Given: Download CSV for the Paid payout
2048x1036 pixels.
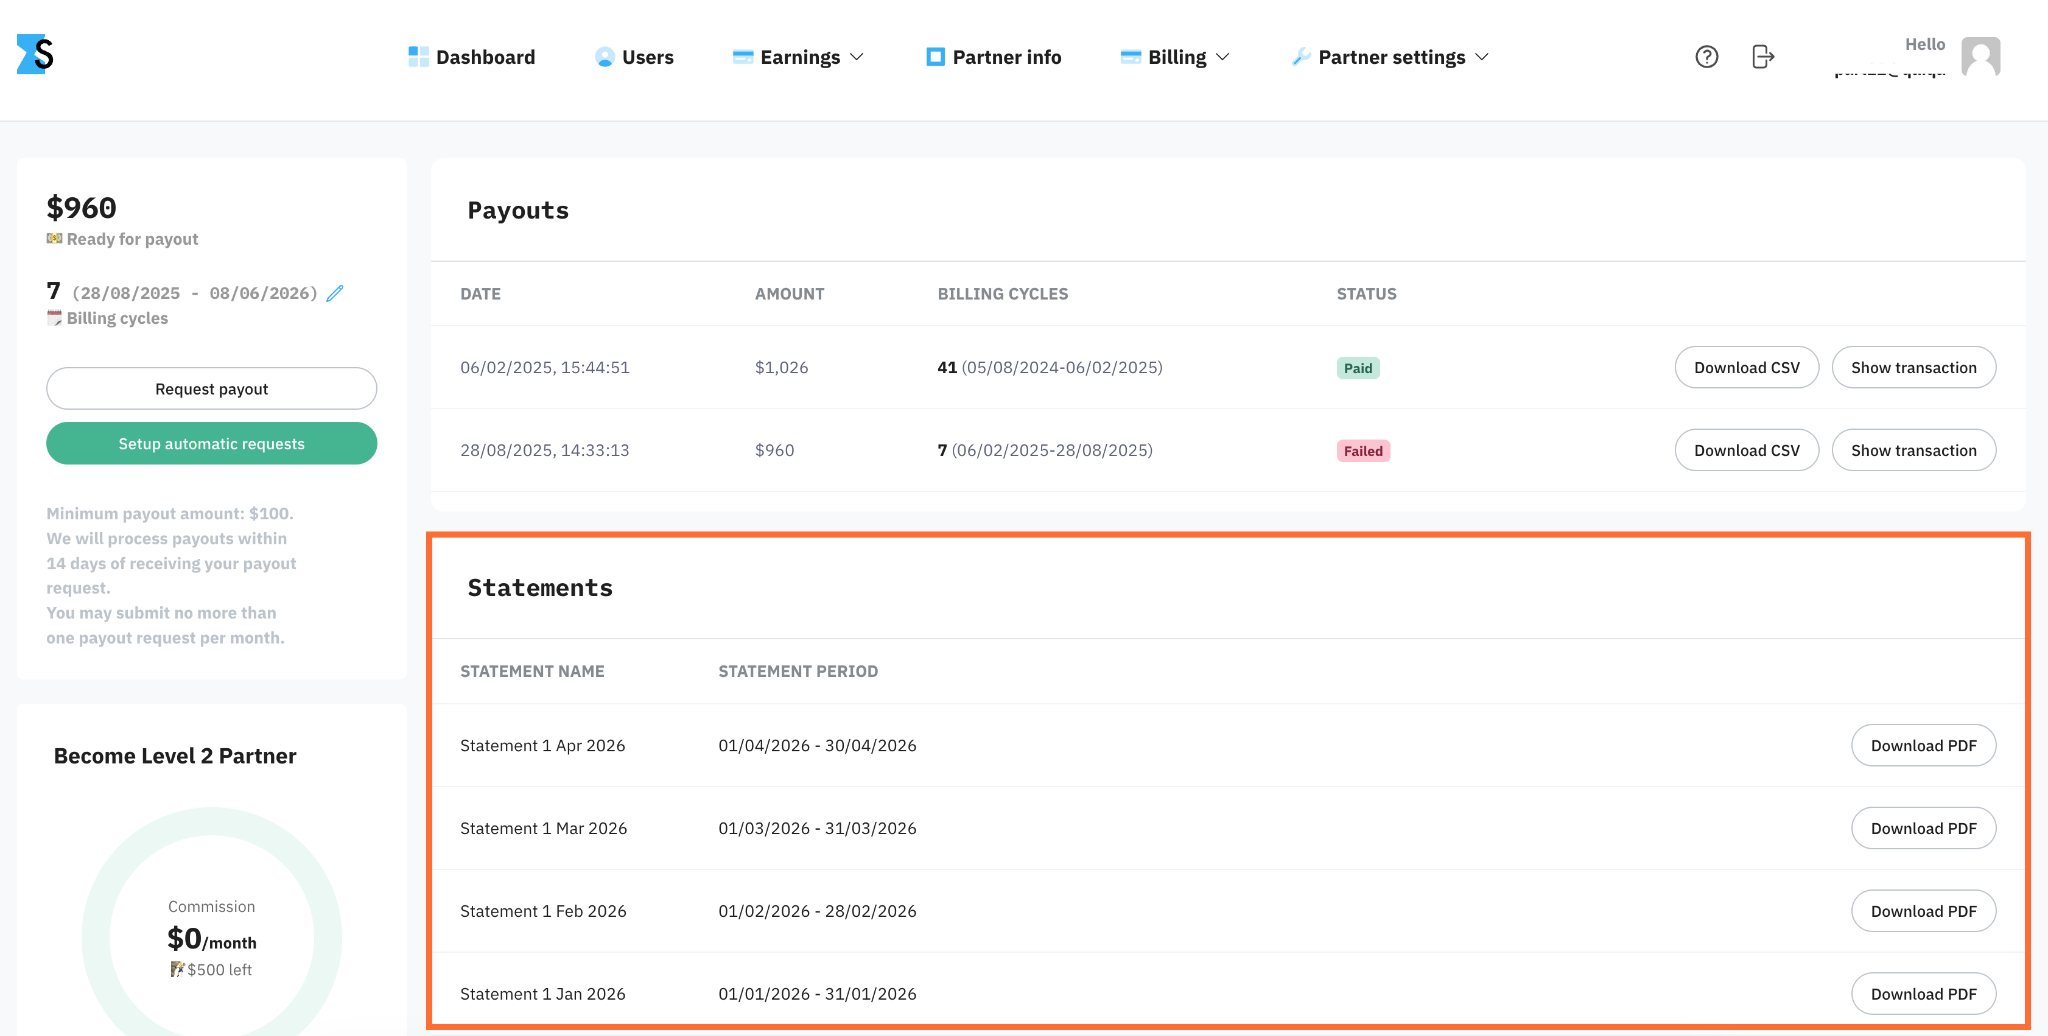Looking at the screenshot, I should click(1747, 368).
